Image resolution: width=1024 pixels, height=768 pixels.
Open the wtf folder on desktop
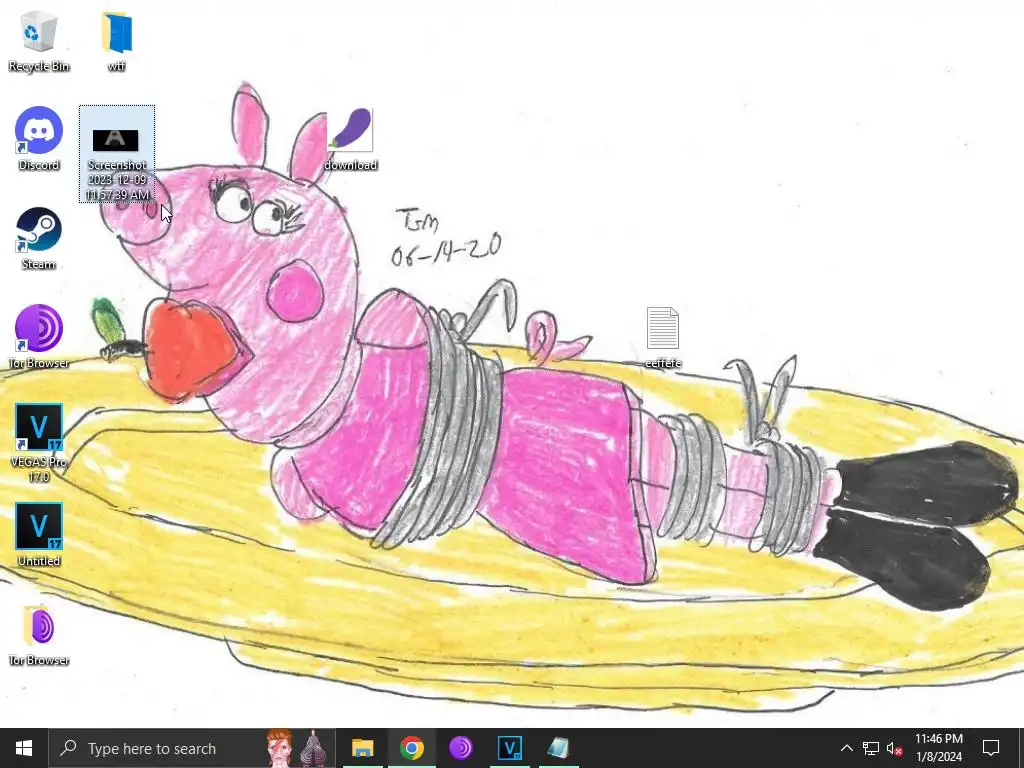[x=116, y=40]
